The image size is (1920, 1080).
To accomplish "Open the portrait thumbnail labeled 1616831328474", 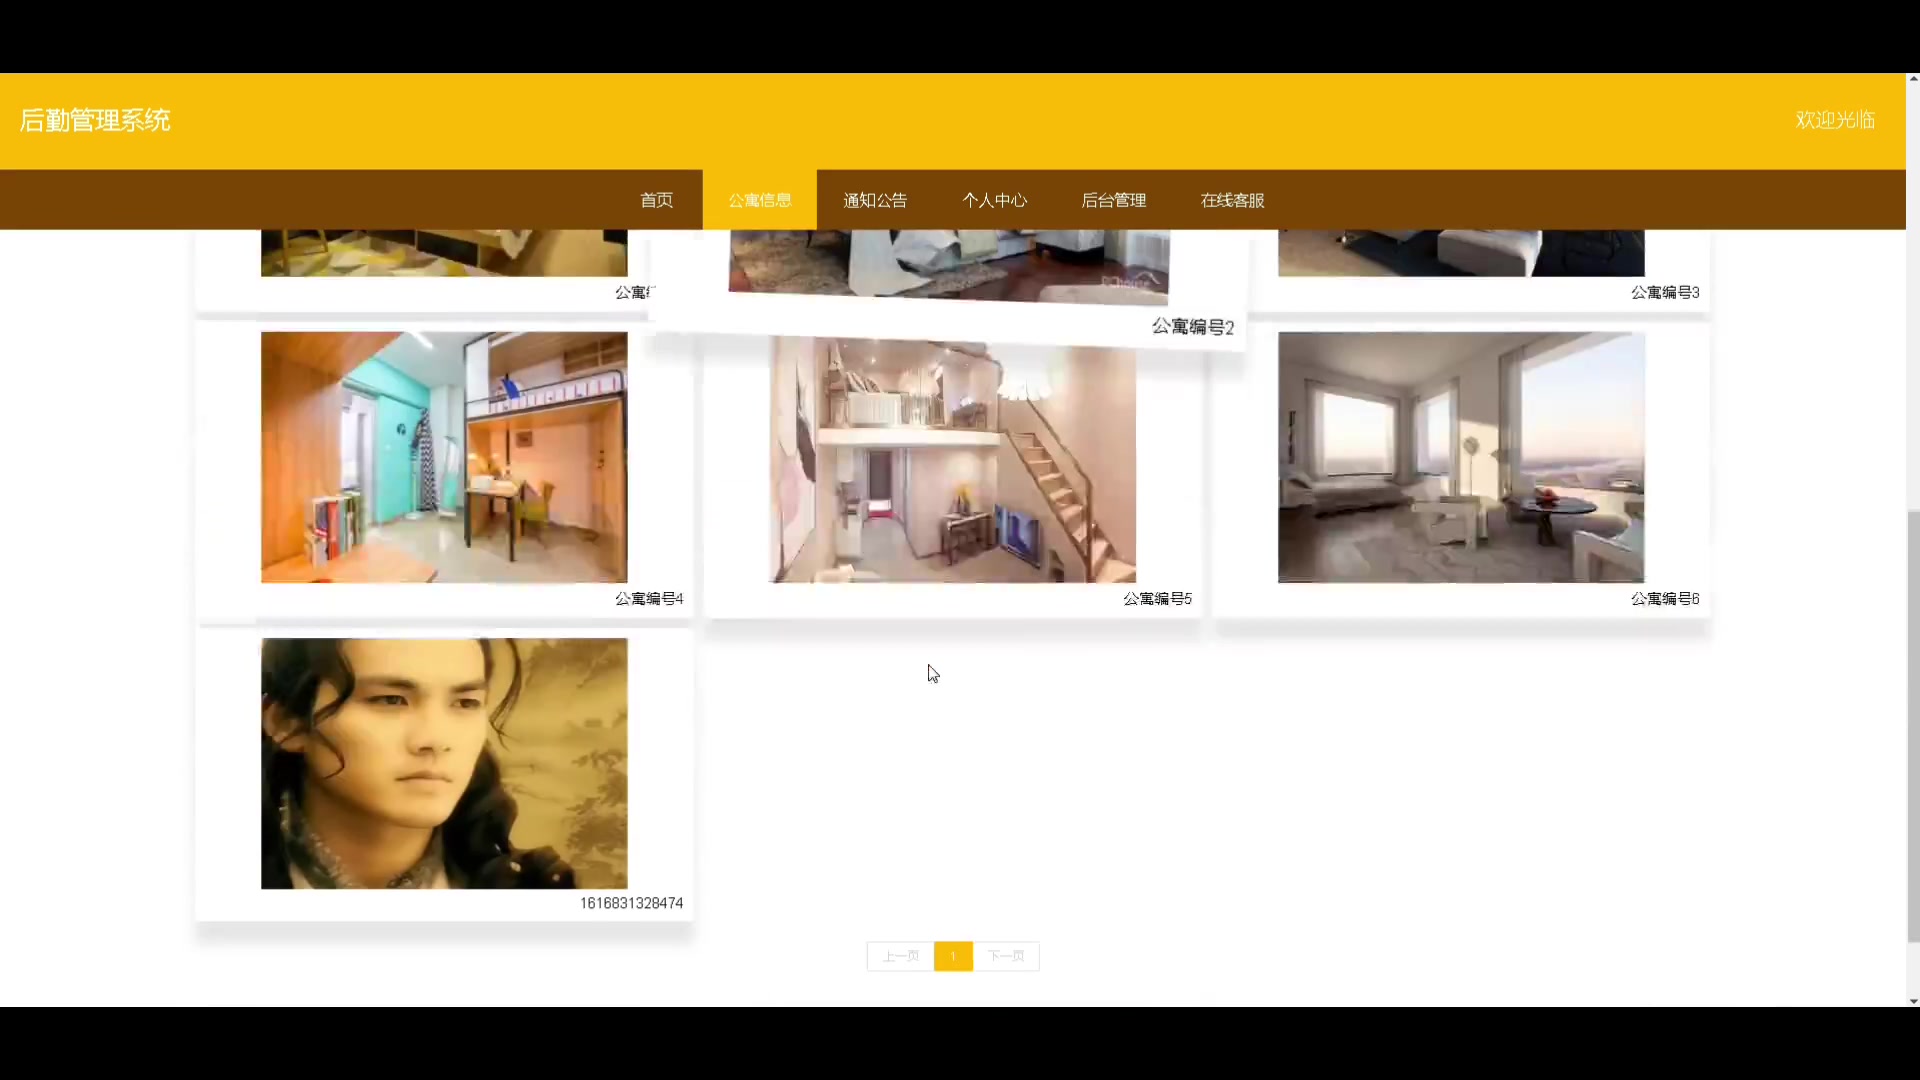I will click(444, 763).
